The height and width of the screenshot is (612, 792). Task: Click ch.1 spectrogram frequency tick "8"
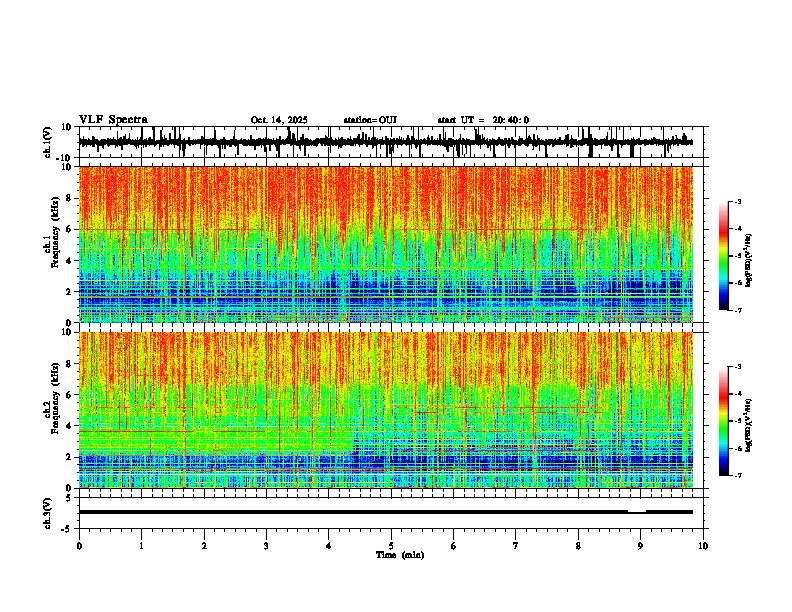point(69,198)
